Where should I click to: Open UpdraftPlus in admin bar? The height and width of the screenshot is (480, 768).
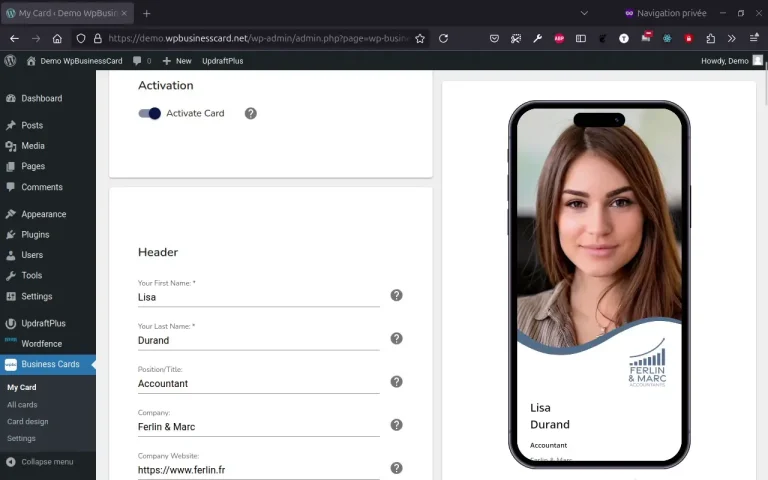[x=223, y=61]
